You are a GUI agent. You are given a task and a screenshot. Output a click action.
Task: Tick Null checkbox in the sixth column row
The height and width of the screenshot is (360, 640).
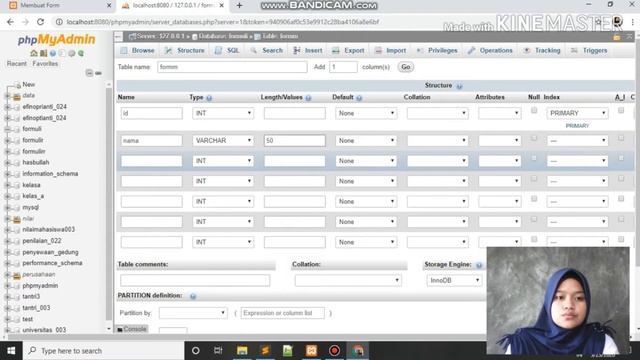pyautogui.click(x=534, y=219)
